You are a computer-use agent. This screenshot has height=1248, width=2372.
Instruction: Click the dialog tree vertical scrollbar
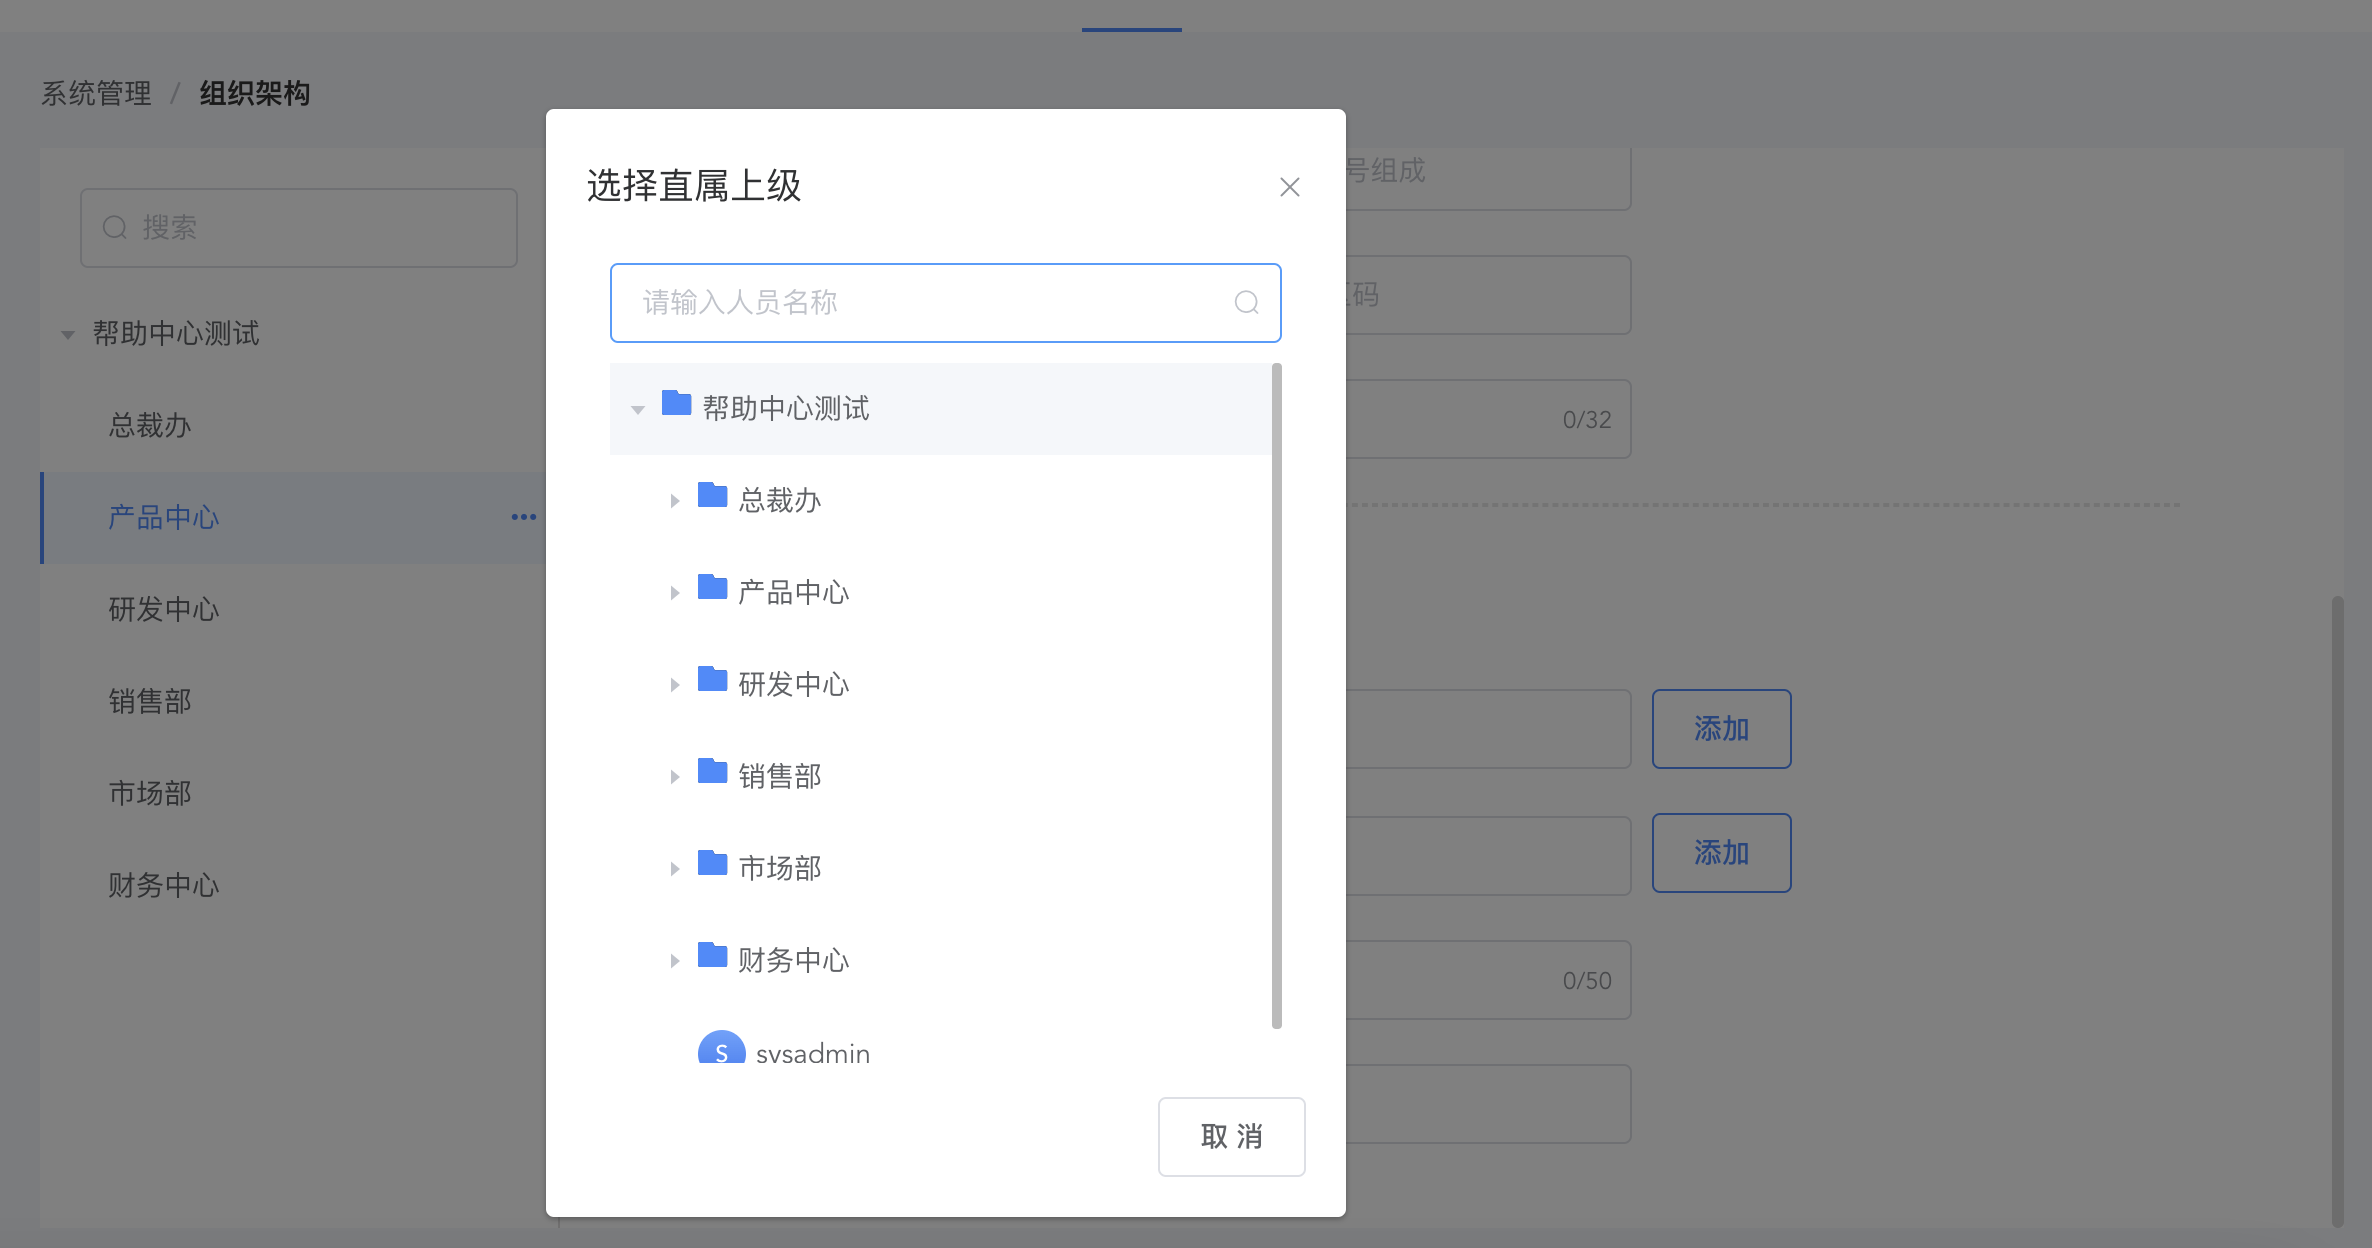coord(1276,696)
